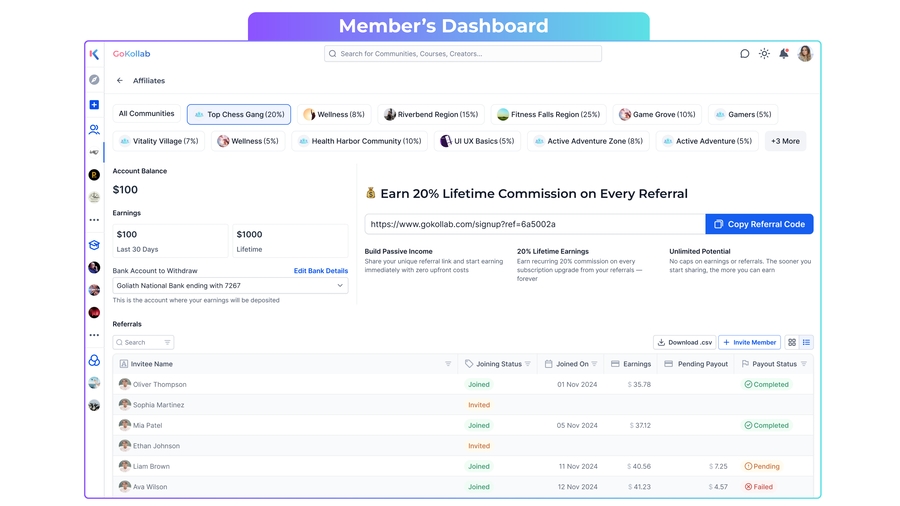Click the blue plus icon in sidebar
The image size is (900, 506).
(94, 105)
